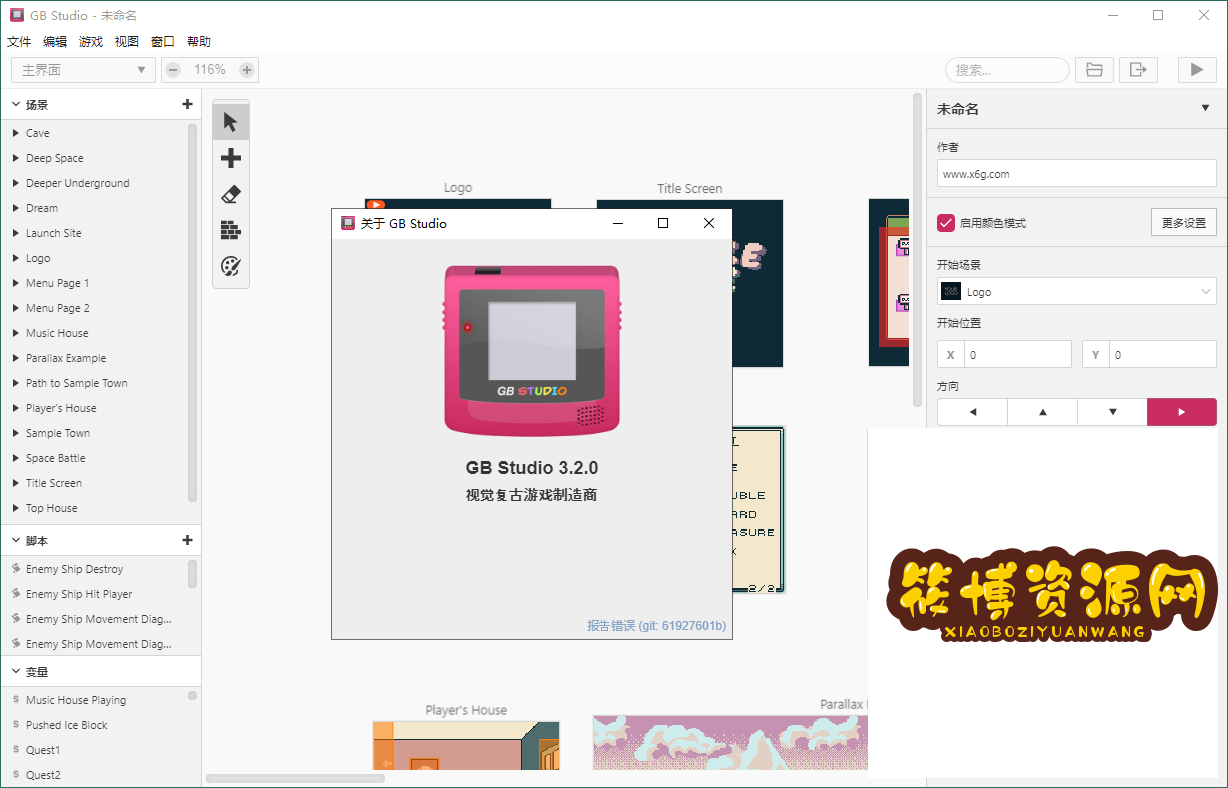1228x788 pixels.
Task: Select Space Battle scene
Action: tap(56, 458)
